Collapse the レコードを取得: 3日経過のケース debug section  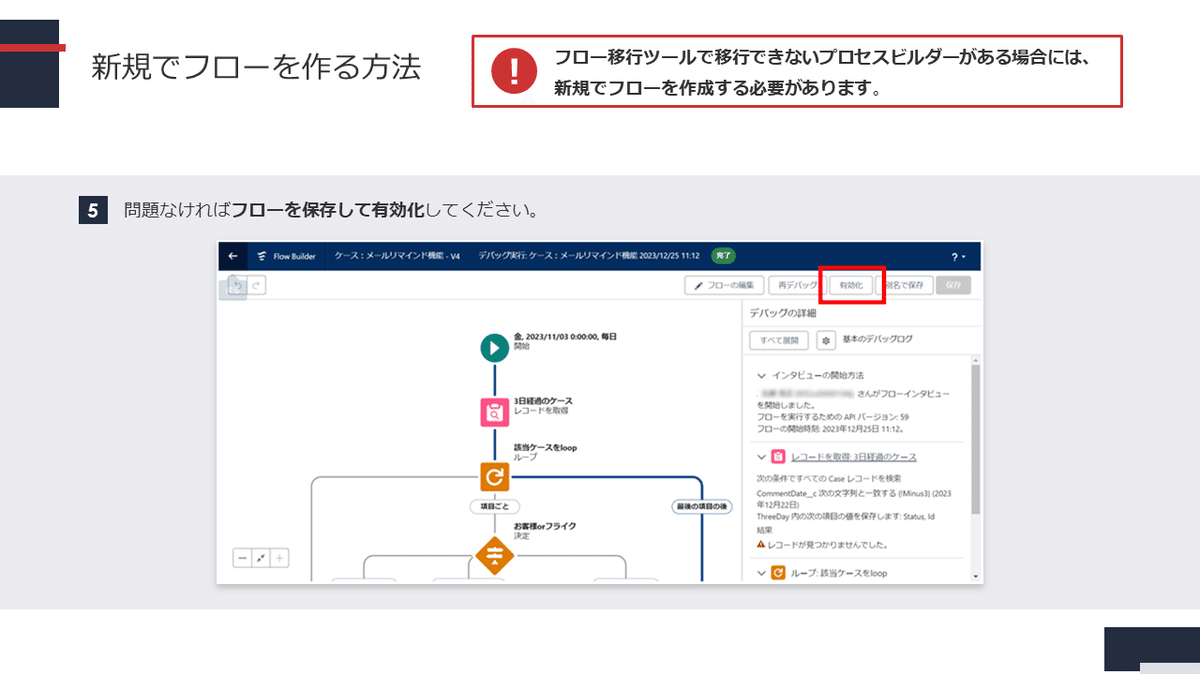[x=761, y=456]
